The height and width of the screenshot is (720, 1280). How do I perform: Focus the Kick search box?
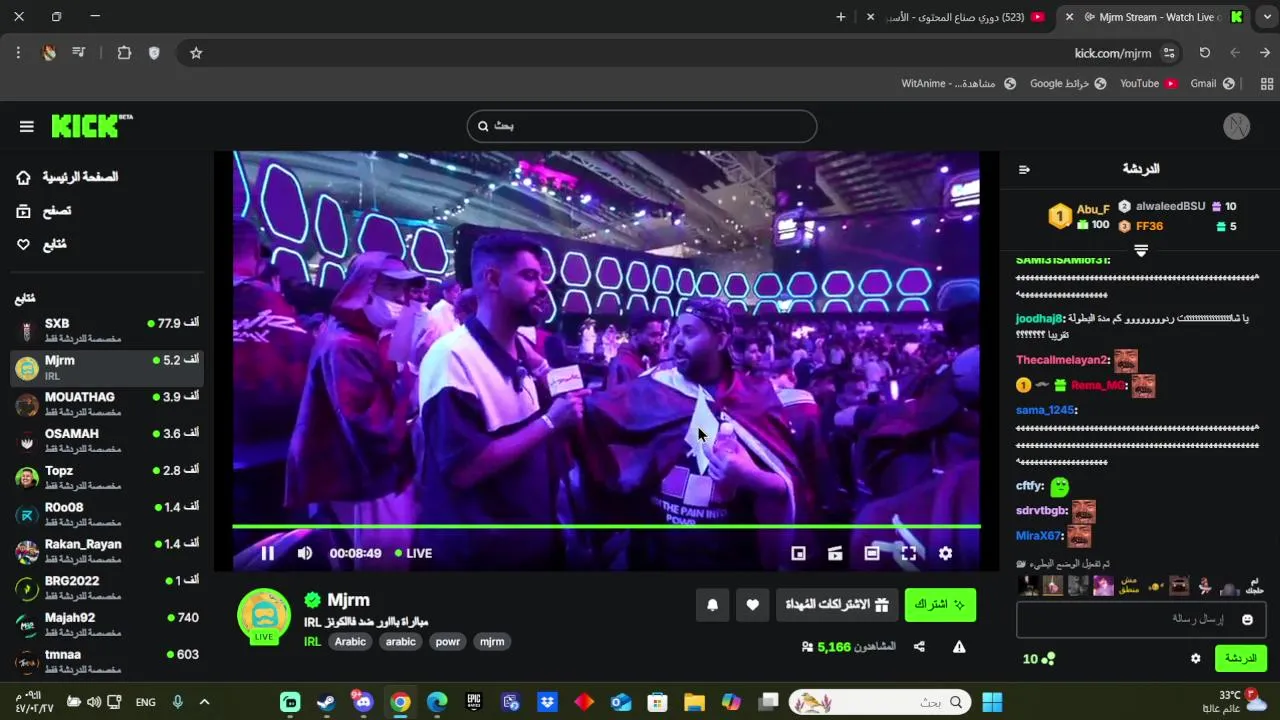point(642,126)
